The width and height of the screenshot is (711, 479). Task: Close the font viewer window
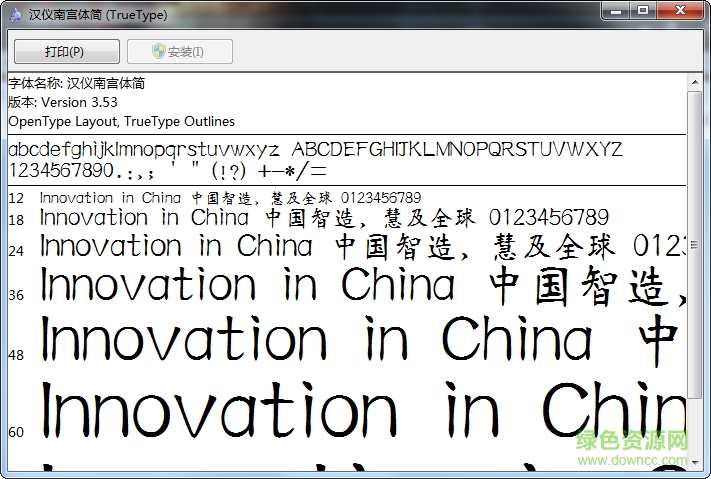(x=680, y=11)
